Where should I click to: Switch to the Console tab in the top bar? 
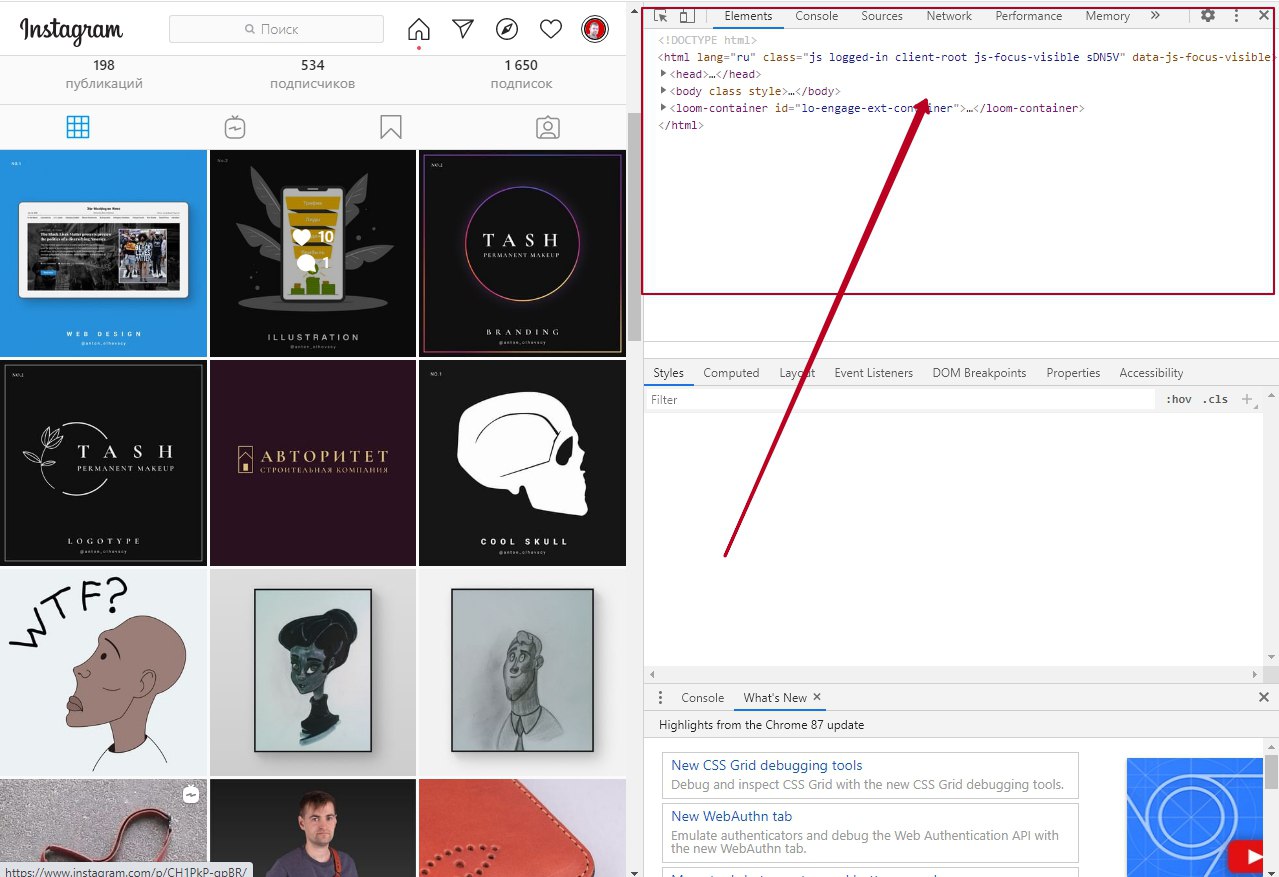coord(817,16)
